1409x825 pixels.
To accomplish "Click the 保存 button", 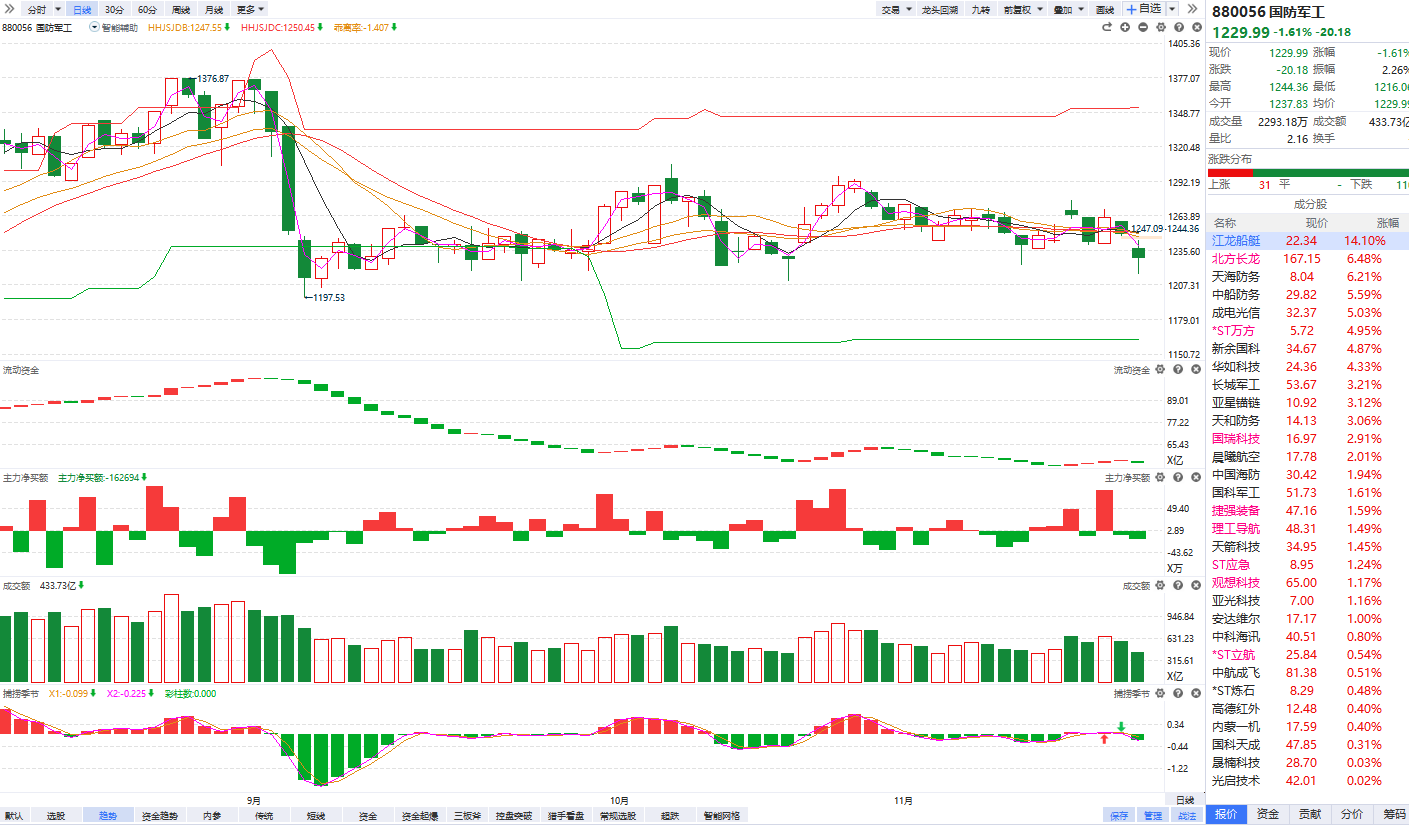I will 1119,816.
